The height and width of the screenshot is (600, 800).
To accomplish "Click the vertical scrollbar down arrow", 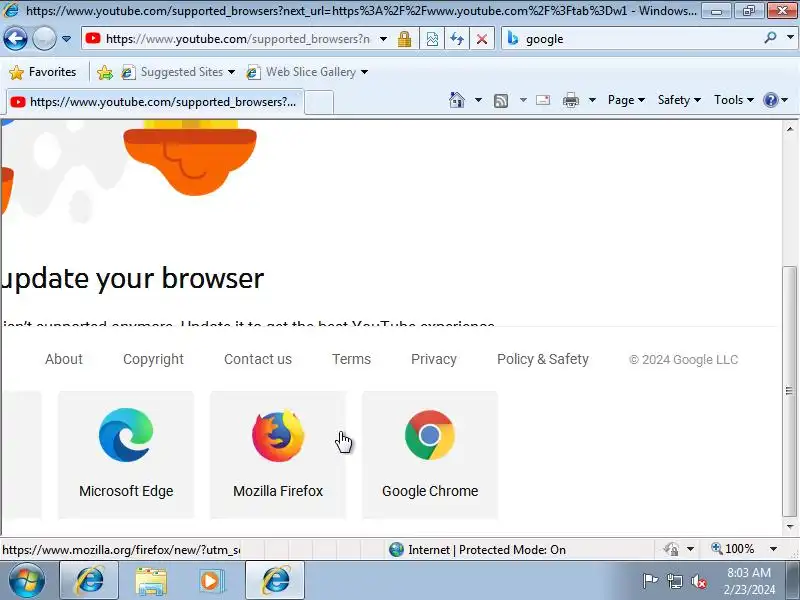I will click(790, 526).
